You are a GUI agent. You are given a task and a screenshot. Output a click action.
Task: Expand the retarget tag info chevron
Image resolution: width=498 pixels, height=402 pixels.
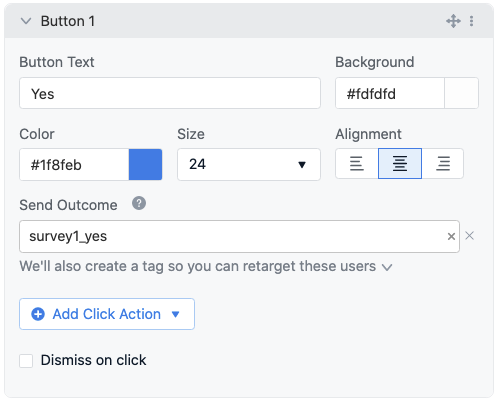(x=387, y=267)
